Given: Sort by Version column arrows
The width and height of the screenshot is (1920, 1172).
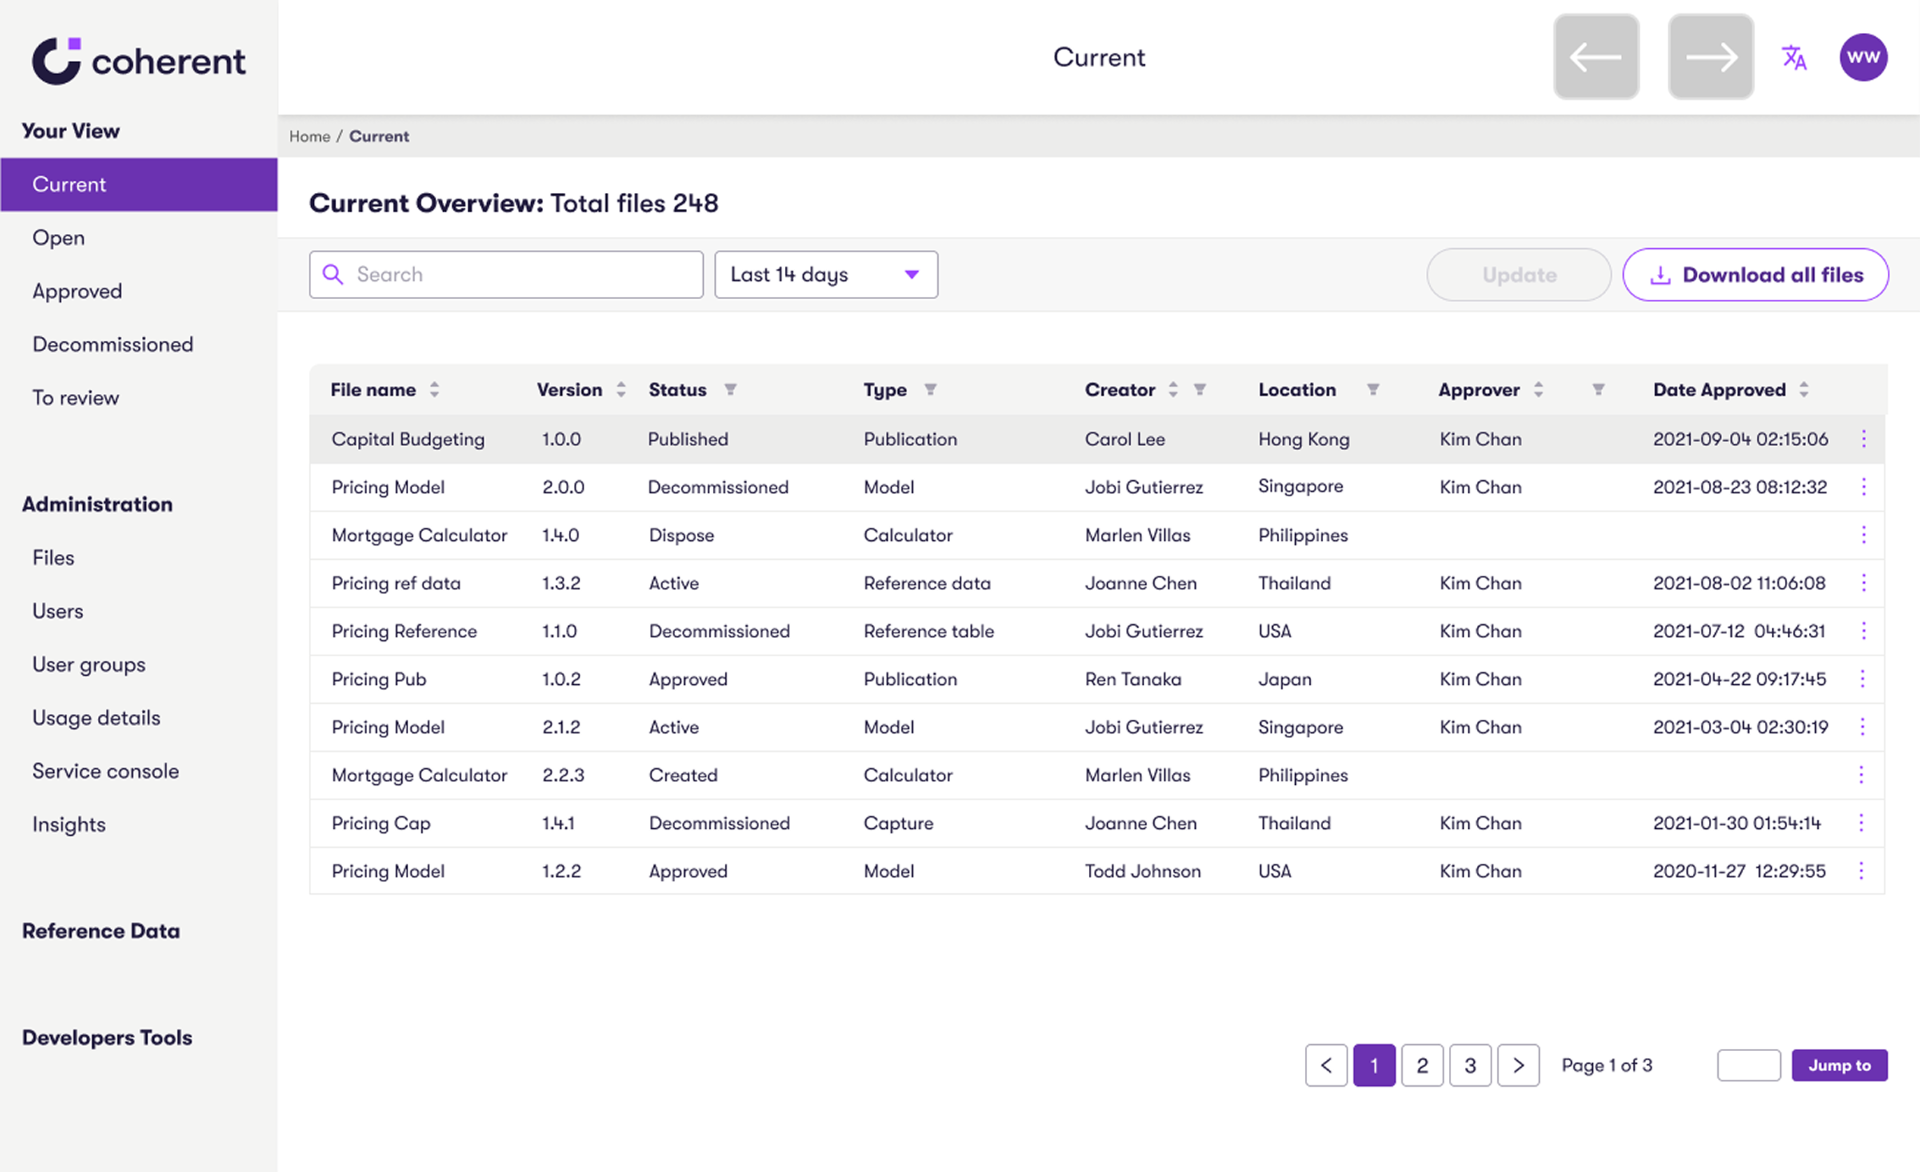Looking at the screenshot, I should click(x=621, y=390).
